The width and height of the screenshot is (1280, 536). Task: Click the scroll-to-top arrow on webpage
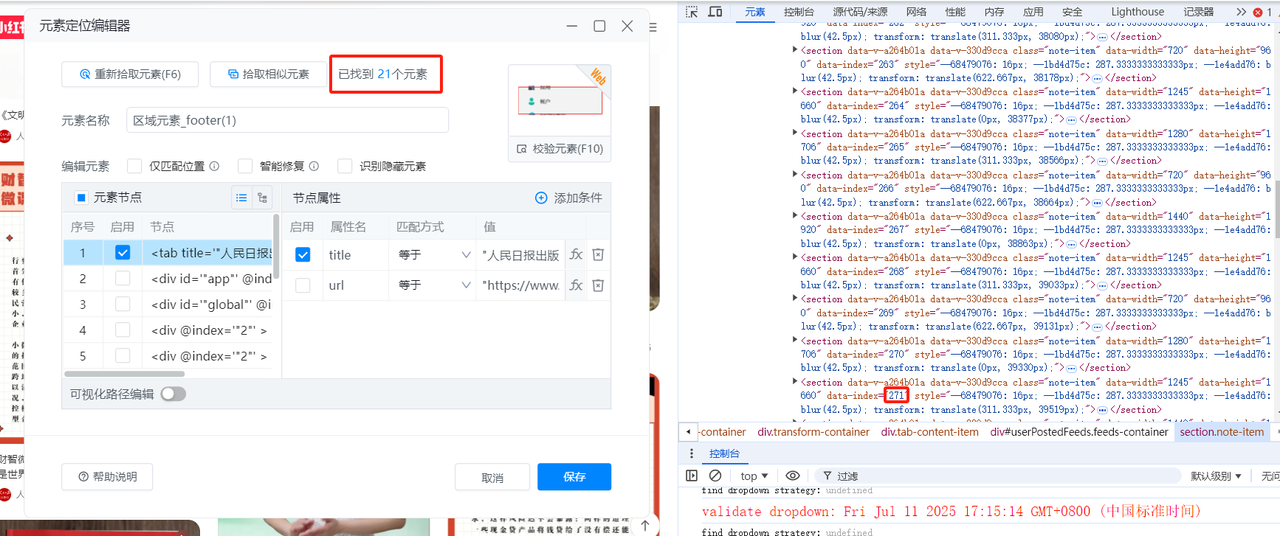pyautogui.click(x=645, y=525)
